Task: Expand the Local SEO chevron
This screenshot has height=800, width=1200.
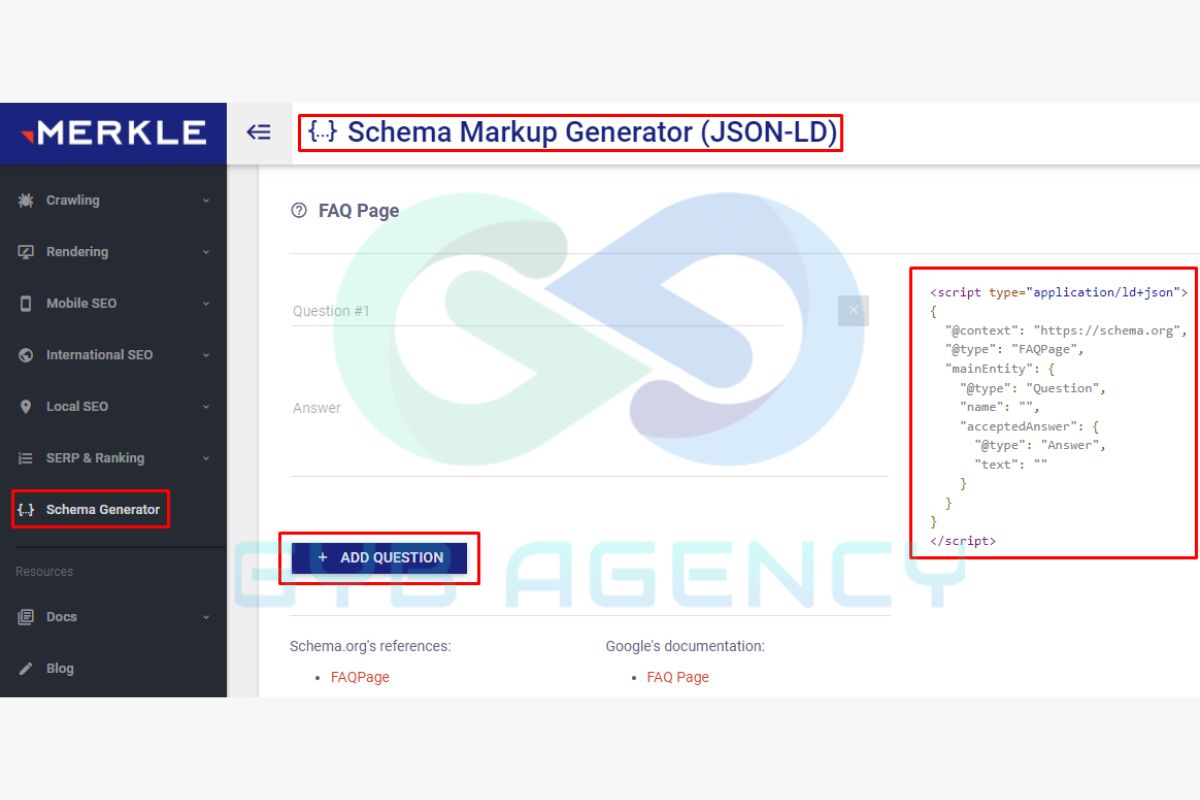Action: 206,406
